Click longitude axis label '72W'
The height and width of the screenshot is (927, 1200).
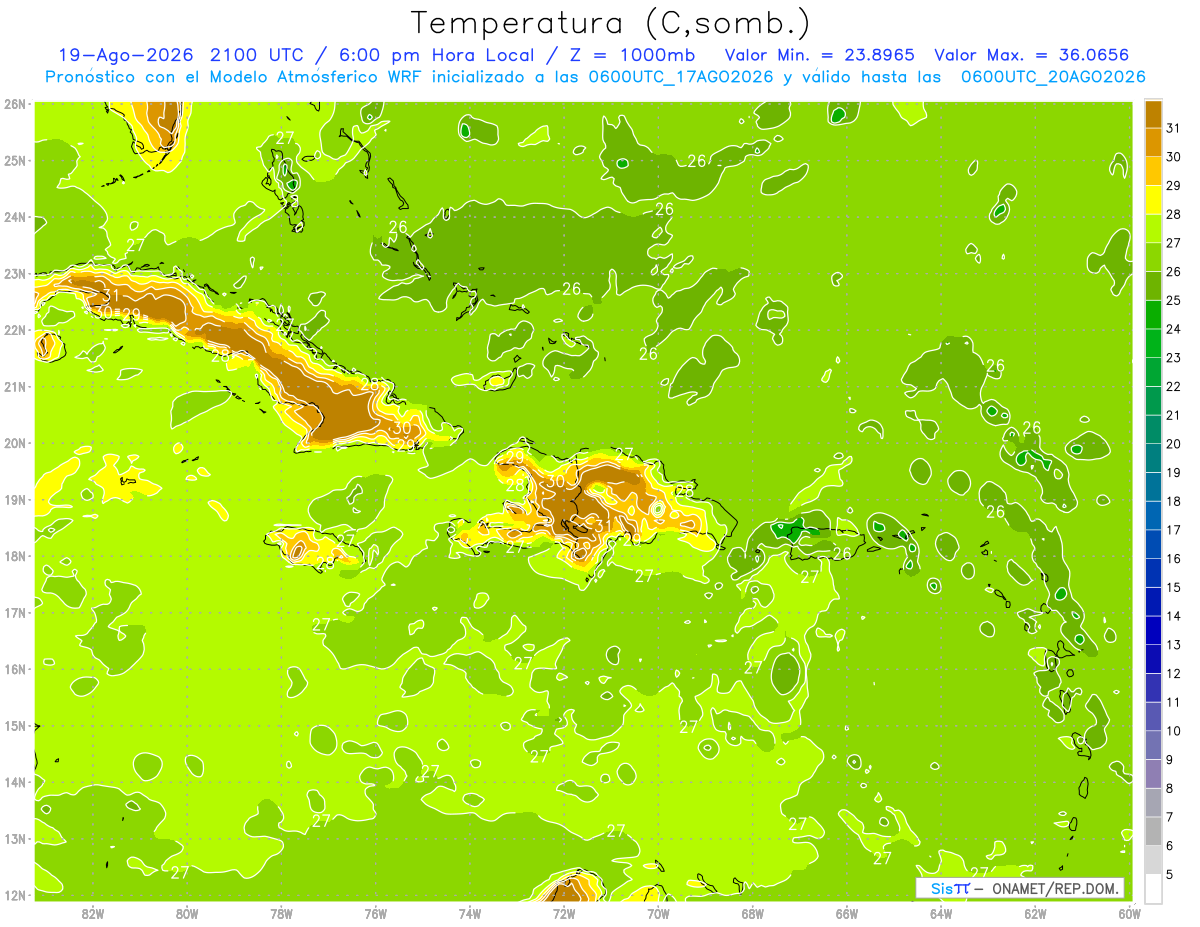pos(564,913)
